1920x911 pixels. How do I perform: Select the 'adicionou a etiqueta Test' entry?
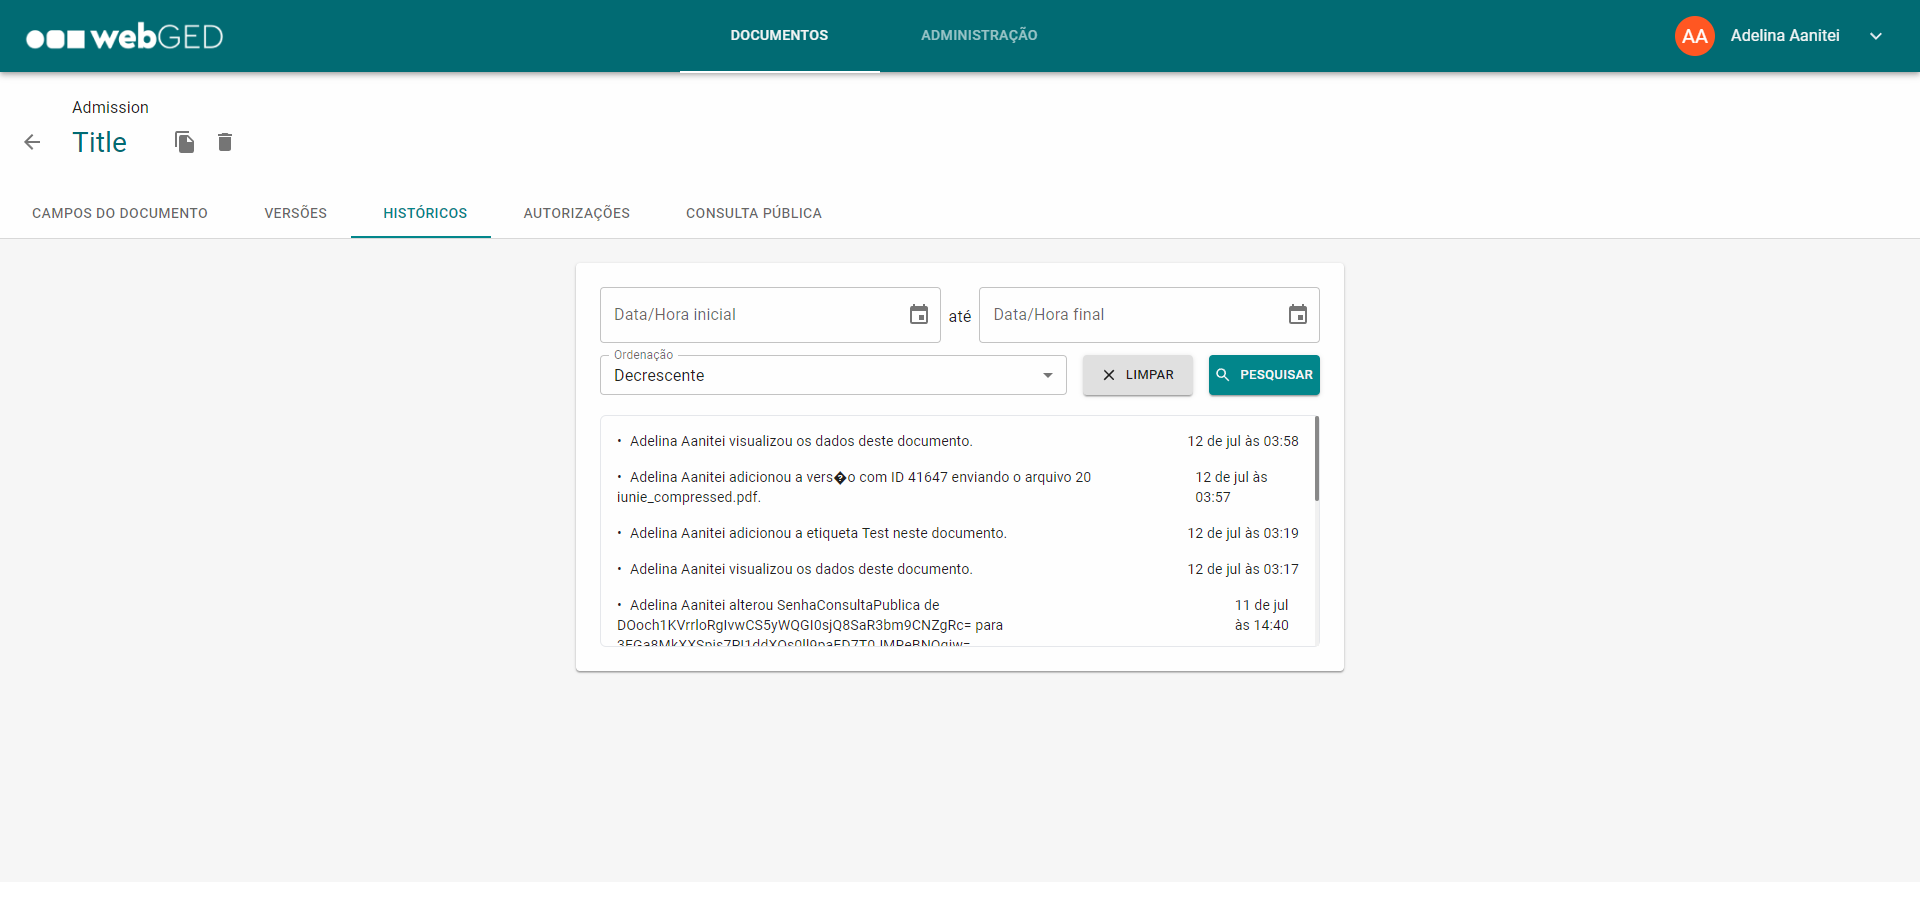958,533
